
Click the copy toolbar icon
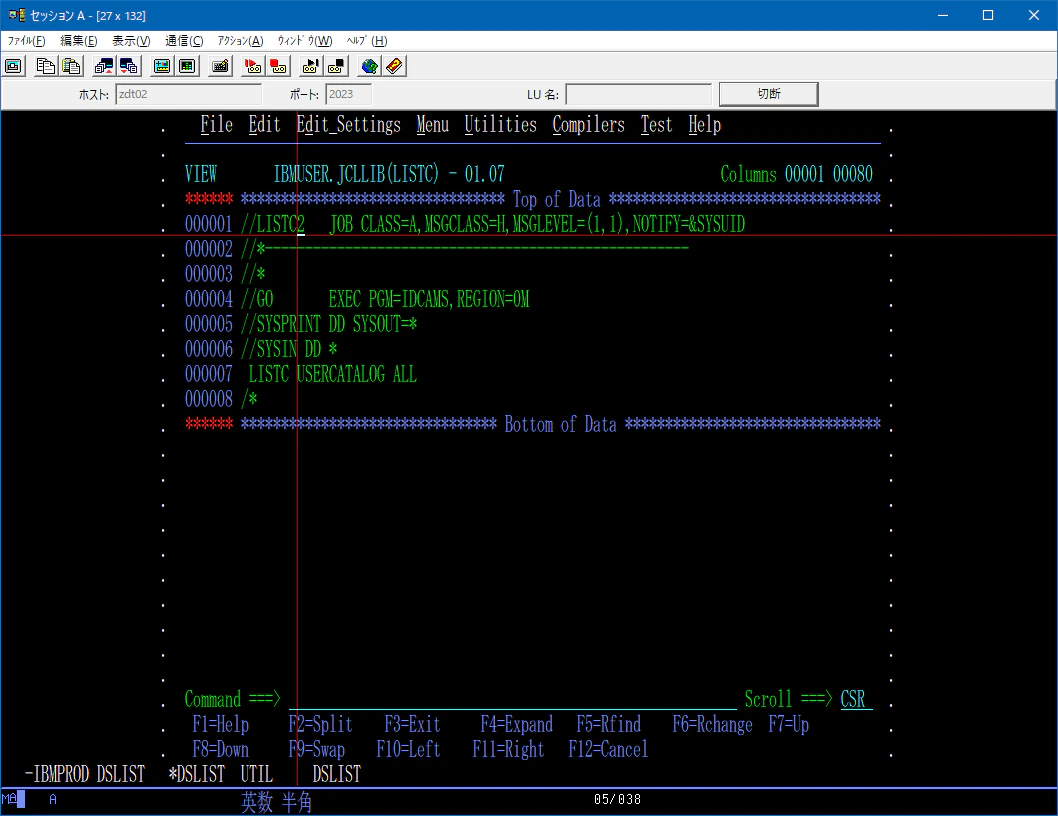tap(46, 66)
